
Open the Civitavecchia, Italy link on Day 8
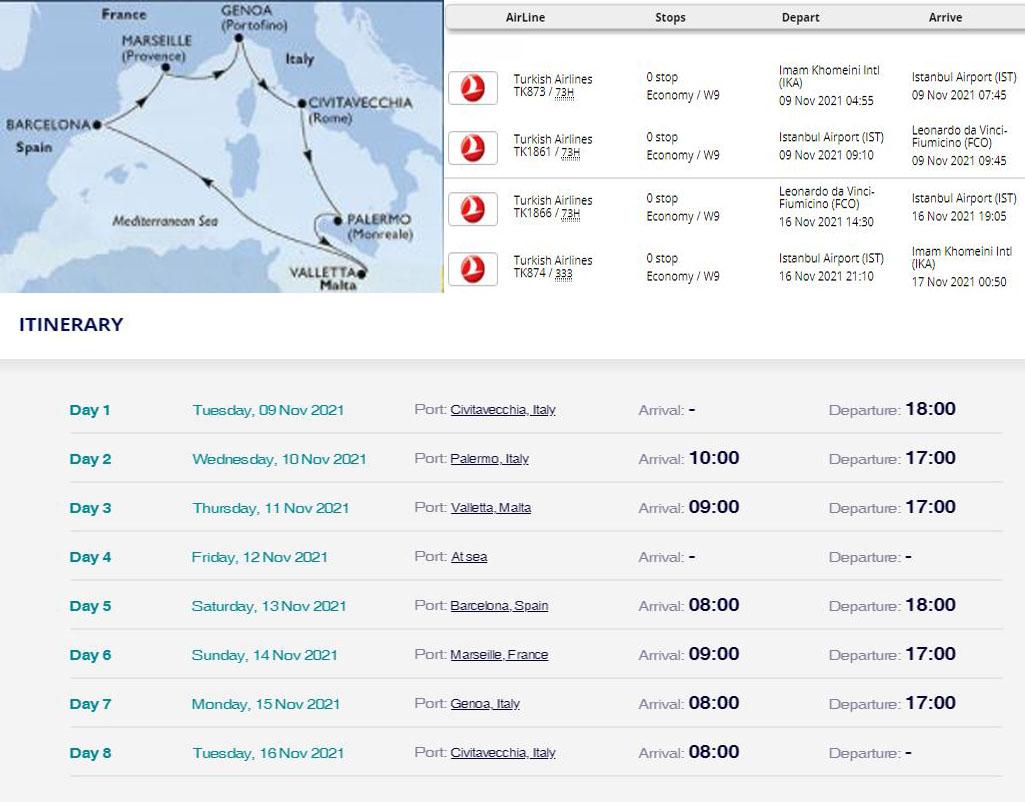coord(503,753)
